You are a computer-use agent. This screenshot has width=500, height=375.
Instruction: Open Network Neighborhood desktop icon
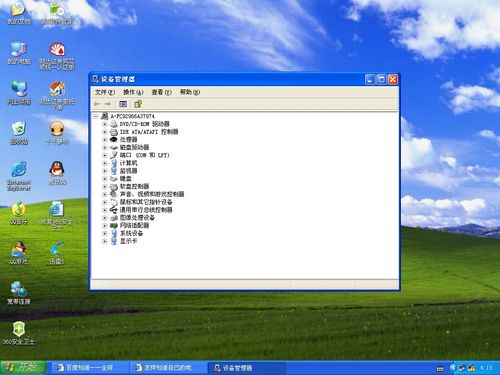[x=19, y=93]
